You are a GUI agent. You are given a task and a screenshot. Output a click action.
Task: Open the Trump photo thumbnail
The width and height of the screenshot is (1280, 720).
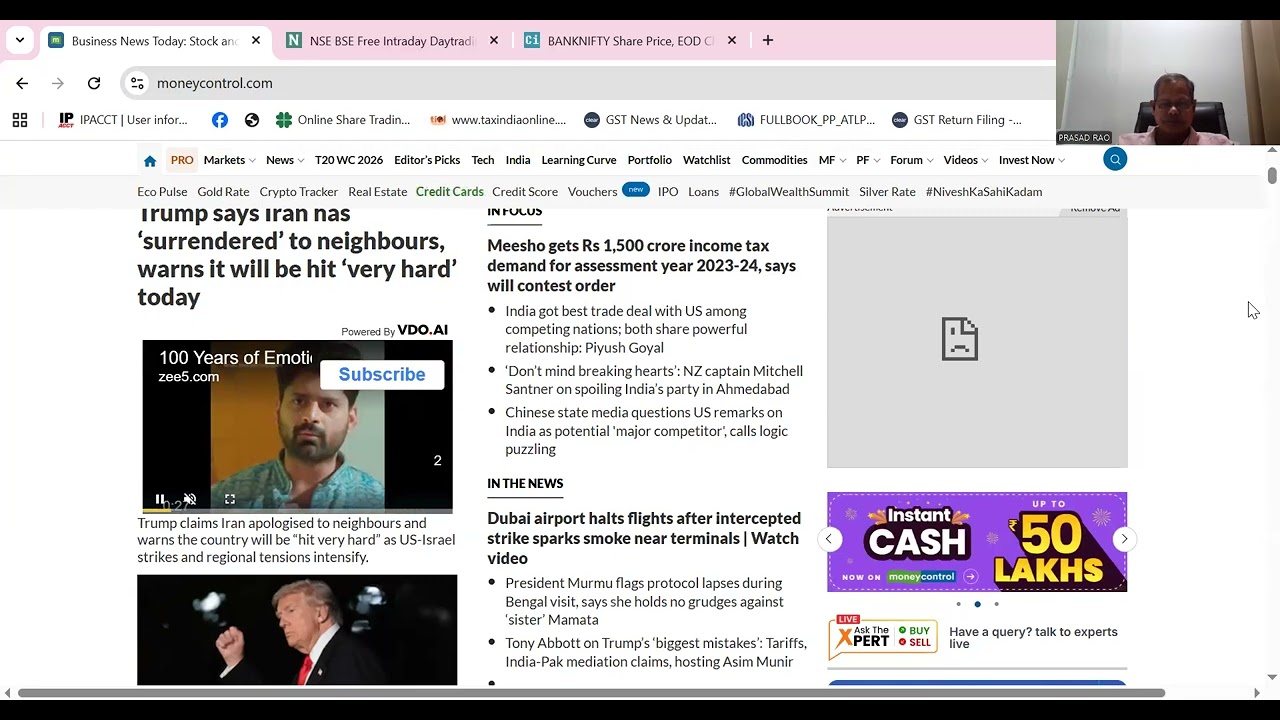coord(297,630)
